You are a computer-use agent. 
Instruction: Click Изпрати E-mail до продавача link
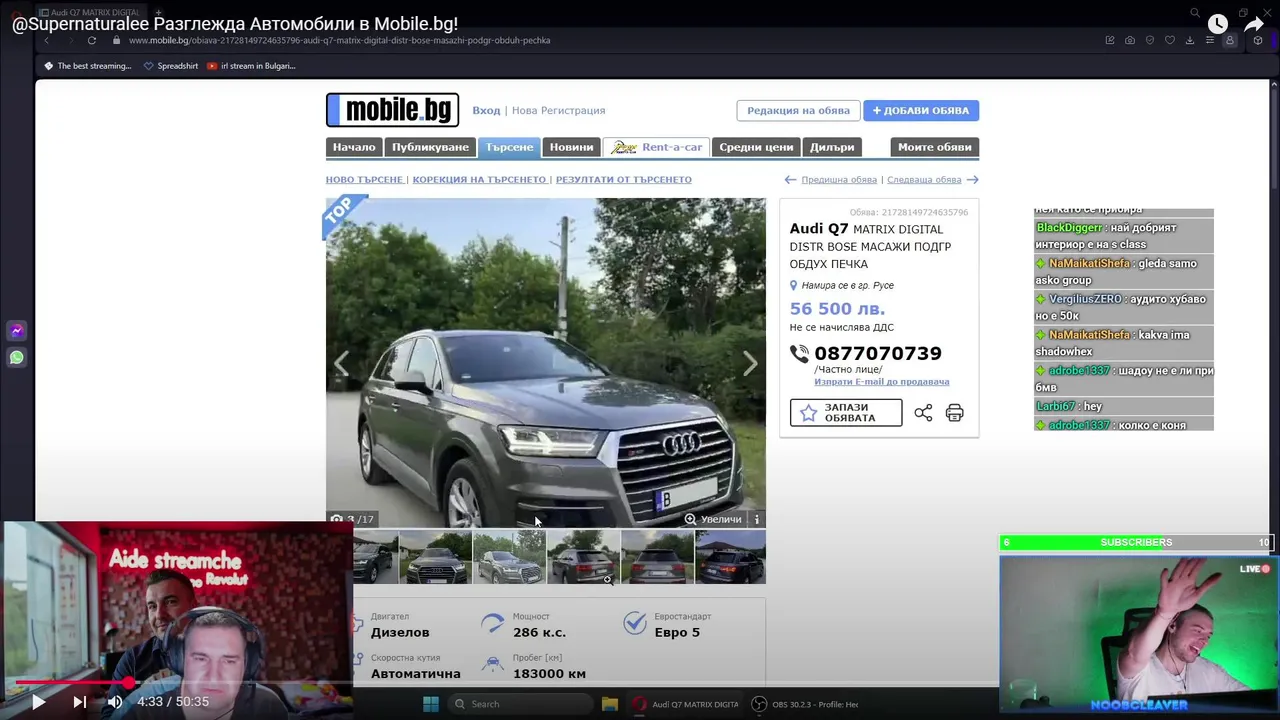coord(881,382)
